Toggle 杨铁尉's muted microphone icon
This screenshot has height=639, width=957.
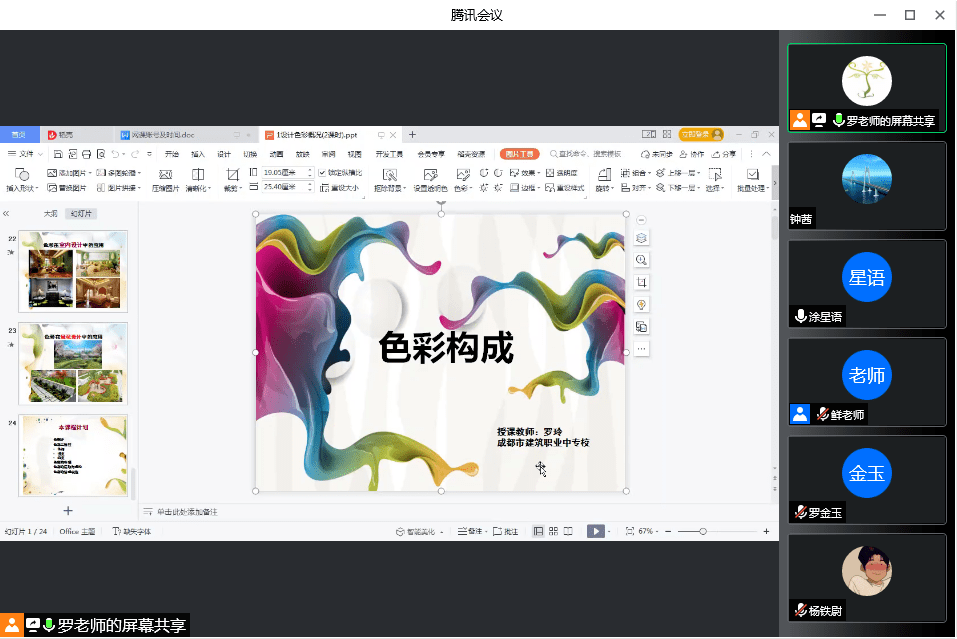tap(799, 610)
